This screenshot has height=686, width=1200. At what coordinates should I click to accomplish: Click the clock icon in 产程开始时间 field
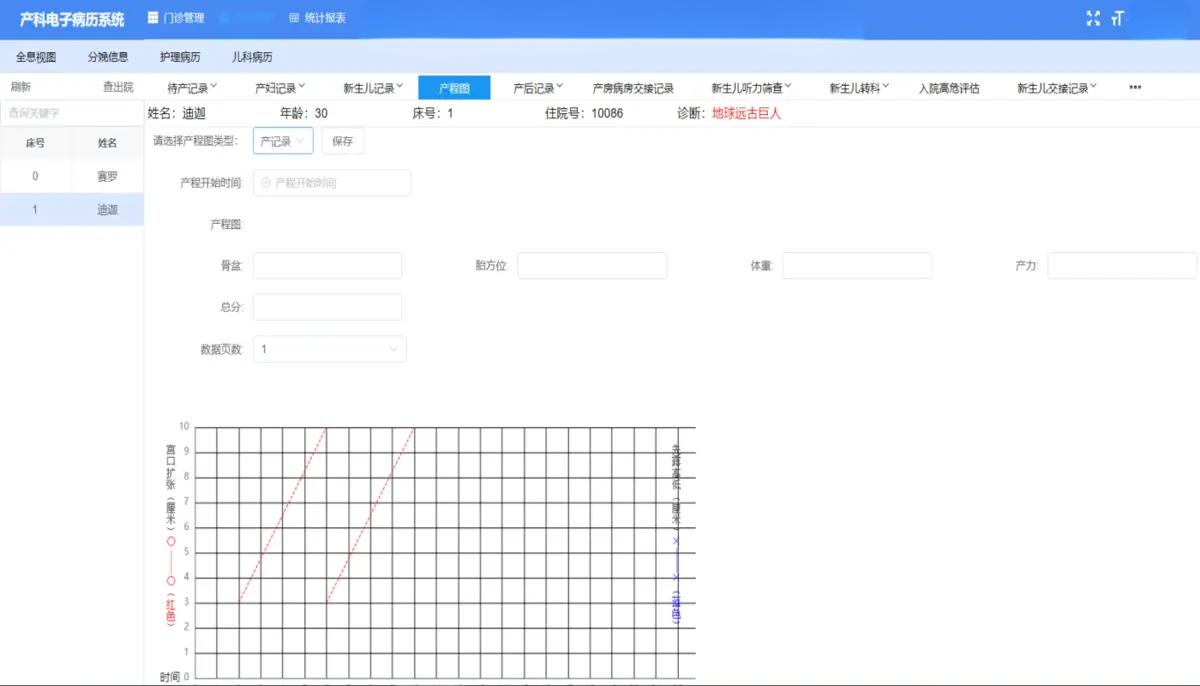[266, 183]
